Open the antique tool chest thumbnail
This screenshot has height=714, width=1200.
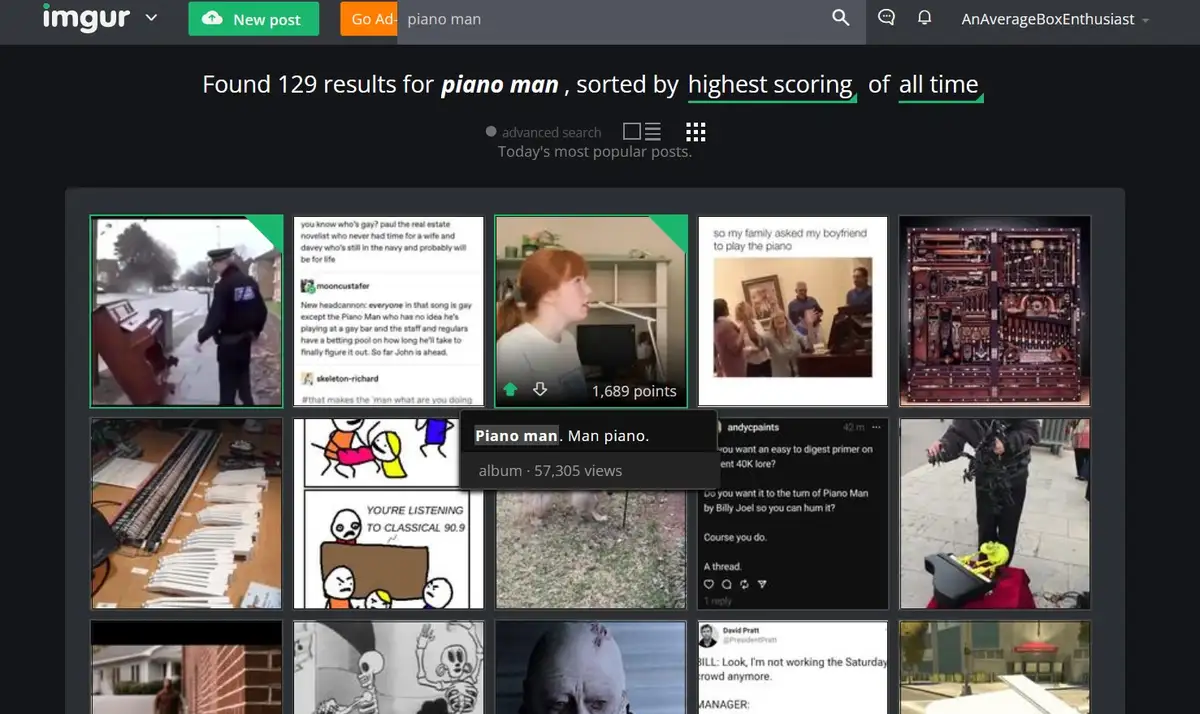click(x=995, y=311)
